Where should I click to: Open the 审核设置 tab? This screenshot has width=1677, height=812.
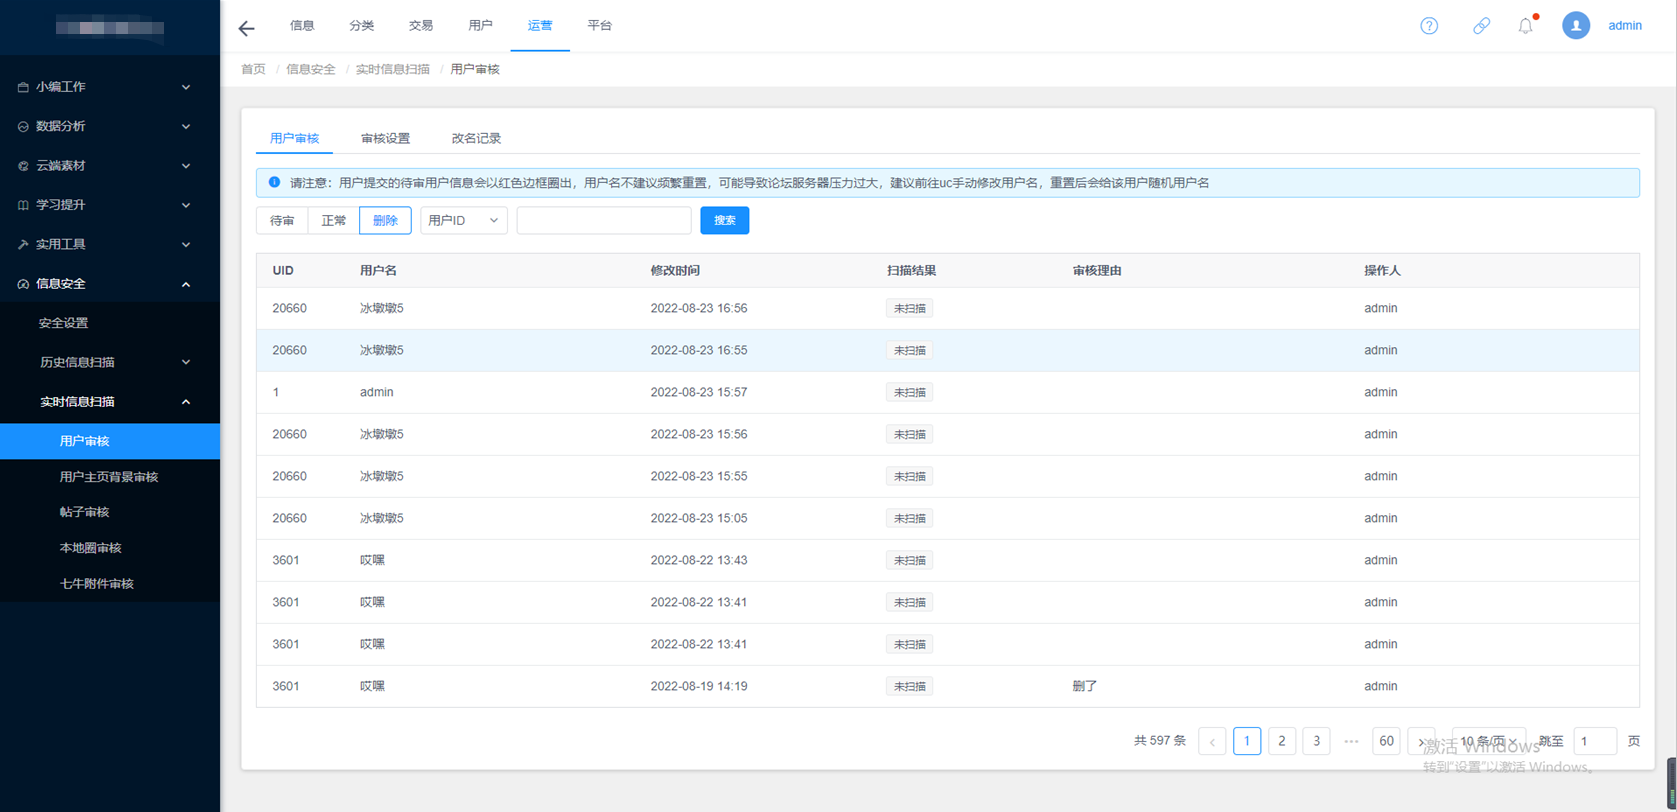coord(385,139)
